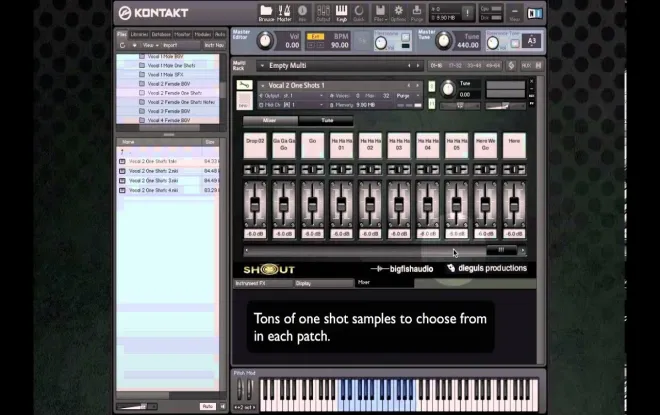Open the Empty Multi dropdown arrow
Image resolution: width=660 pixels, height=415 pixels.
tap(262, 66)
